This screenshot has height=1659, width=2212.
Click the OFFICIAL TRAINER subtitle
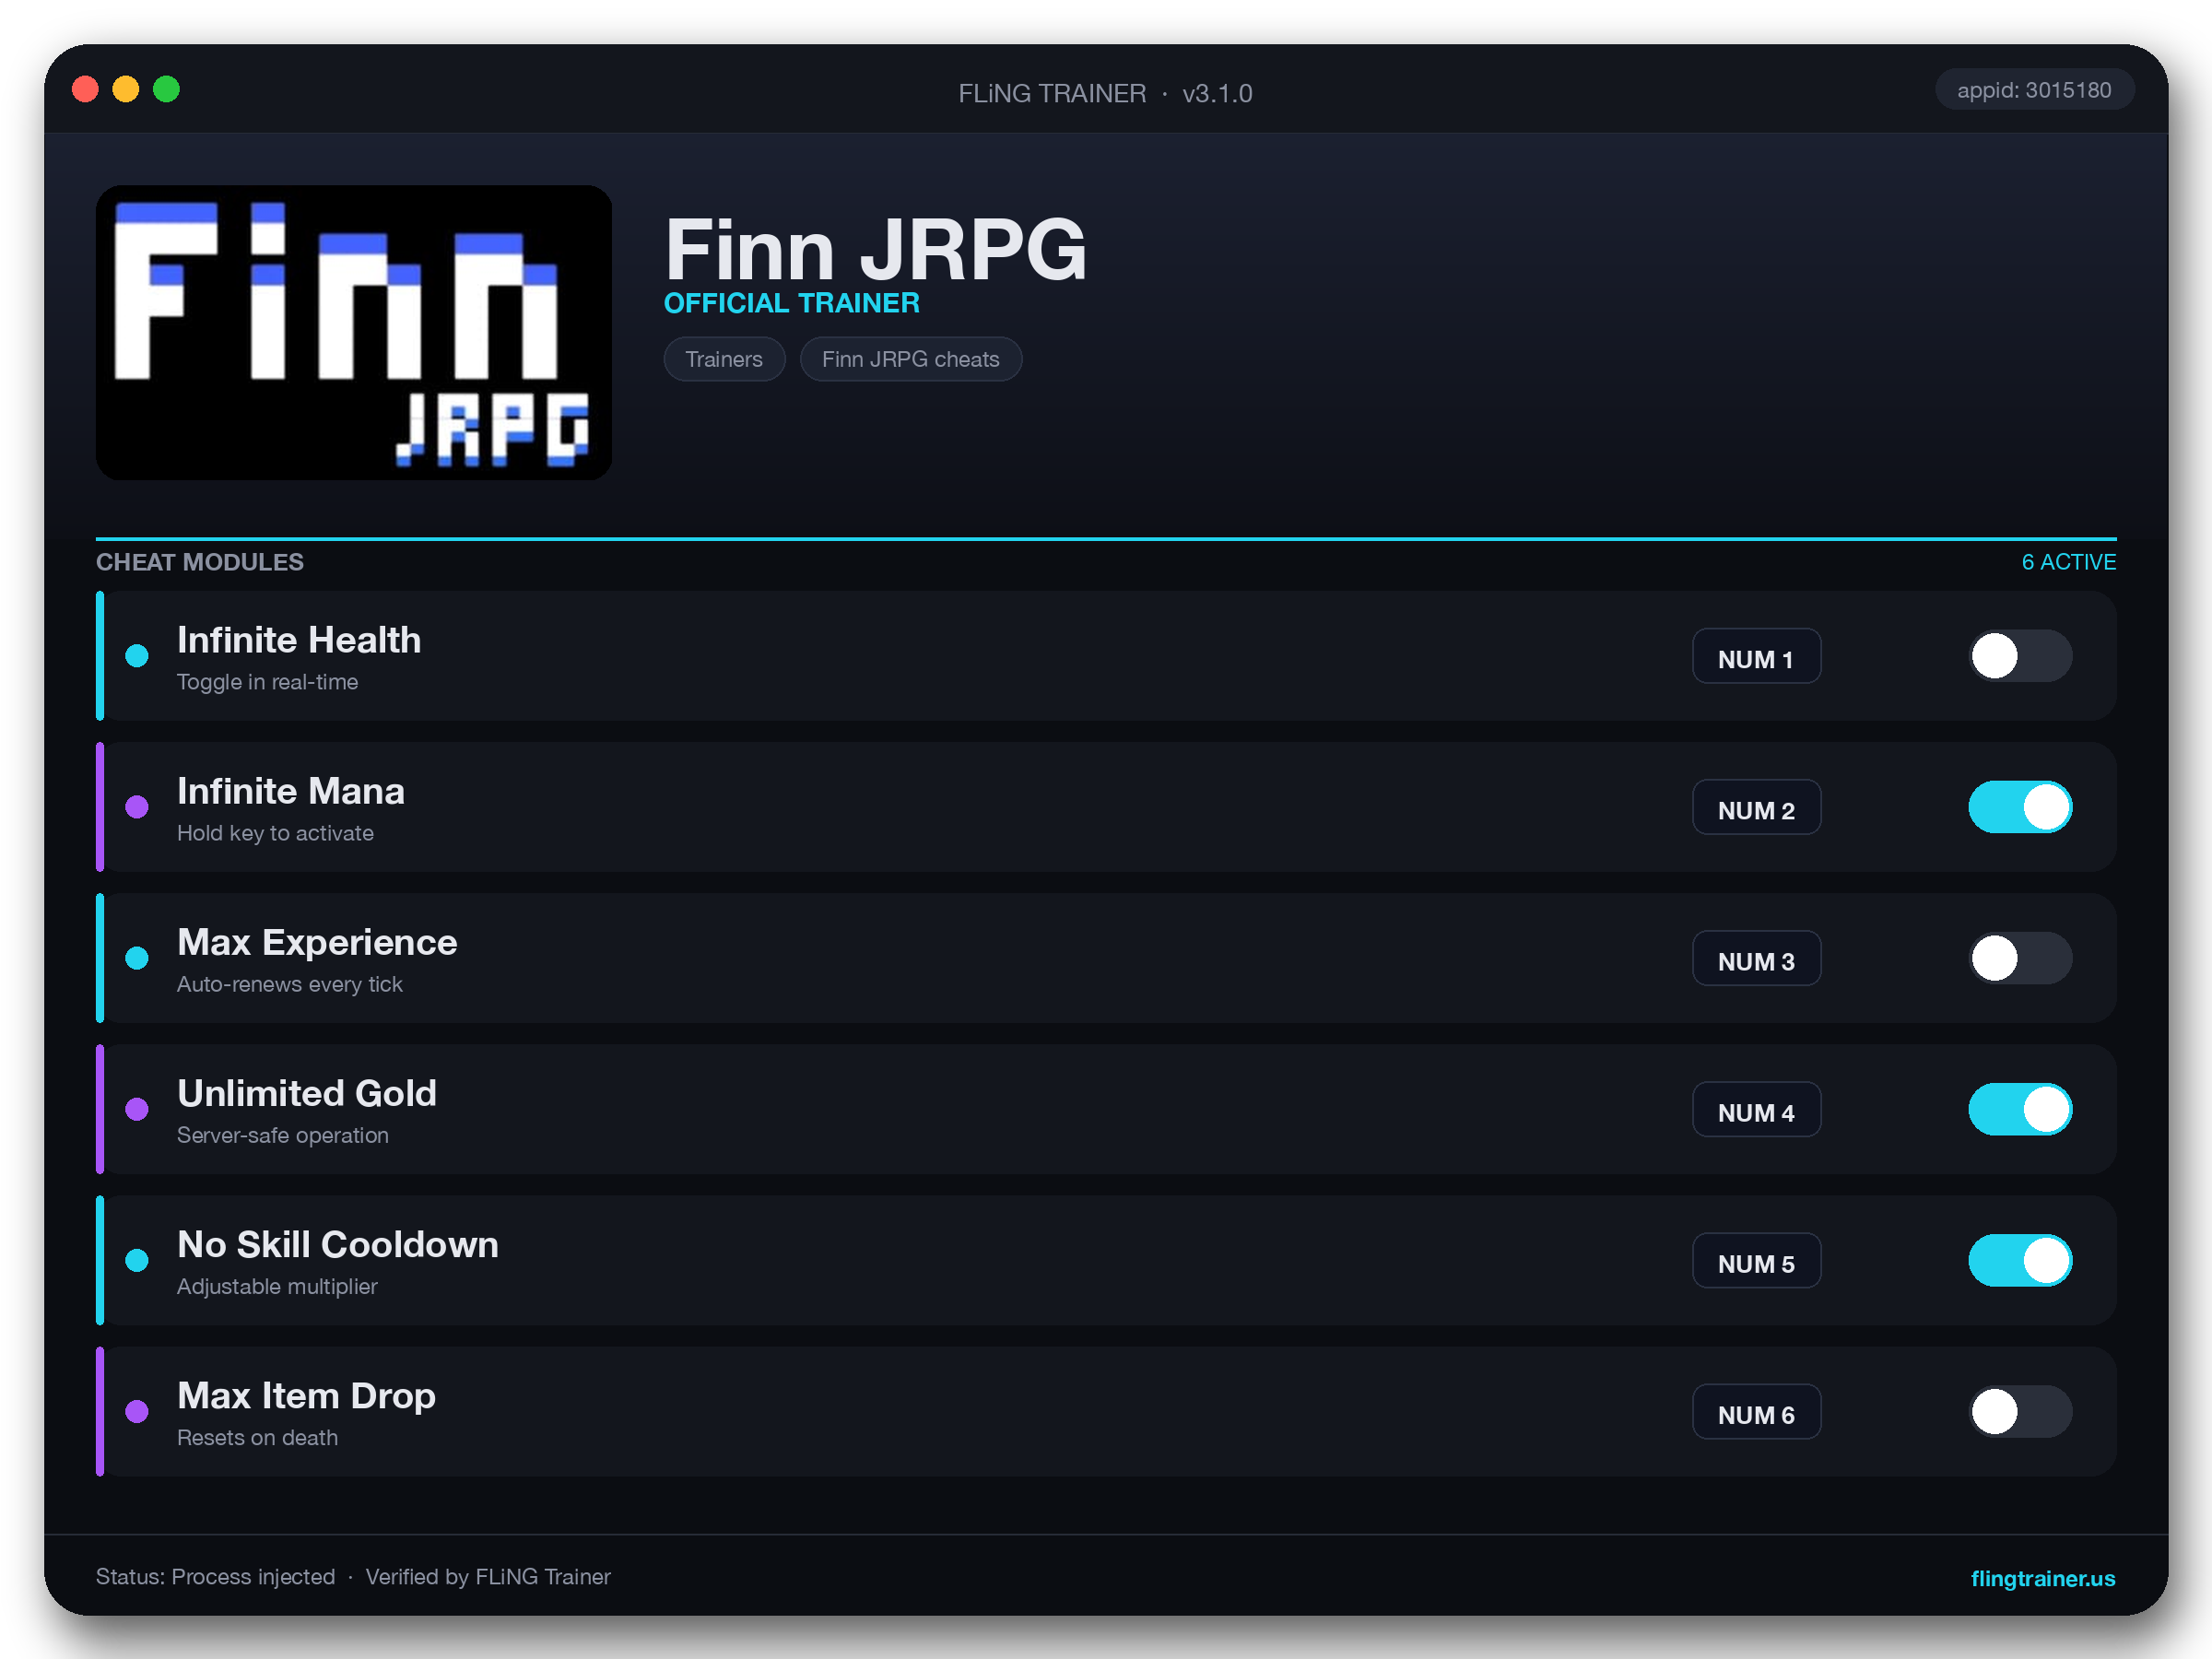(792, 303)
